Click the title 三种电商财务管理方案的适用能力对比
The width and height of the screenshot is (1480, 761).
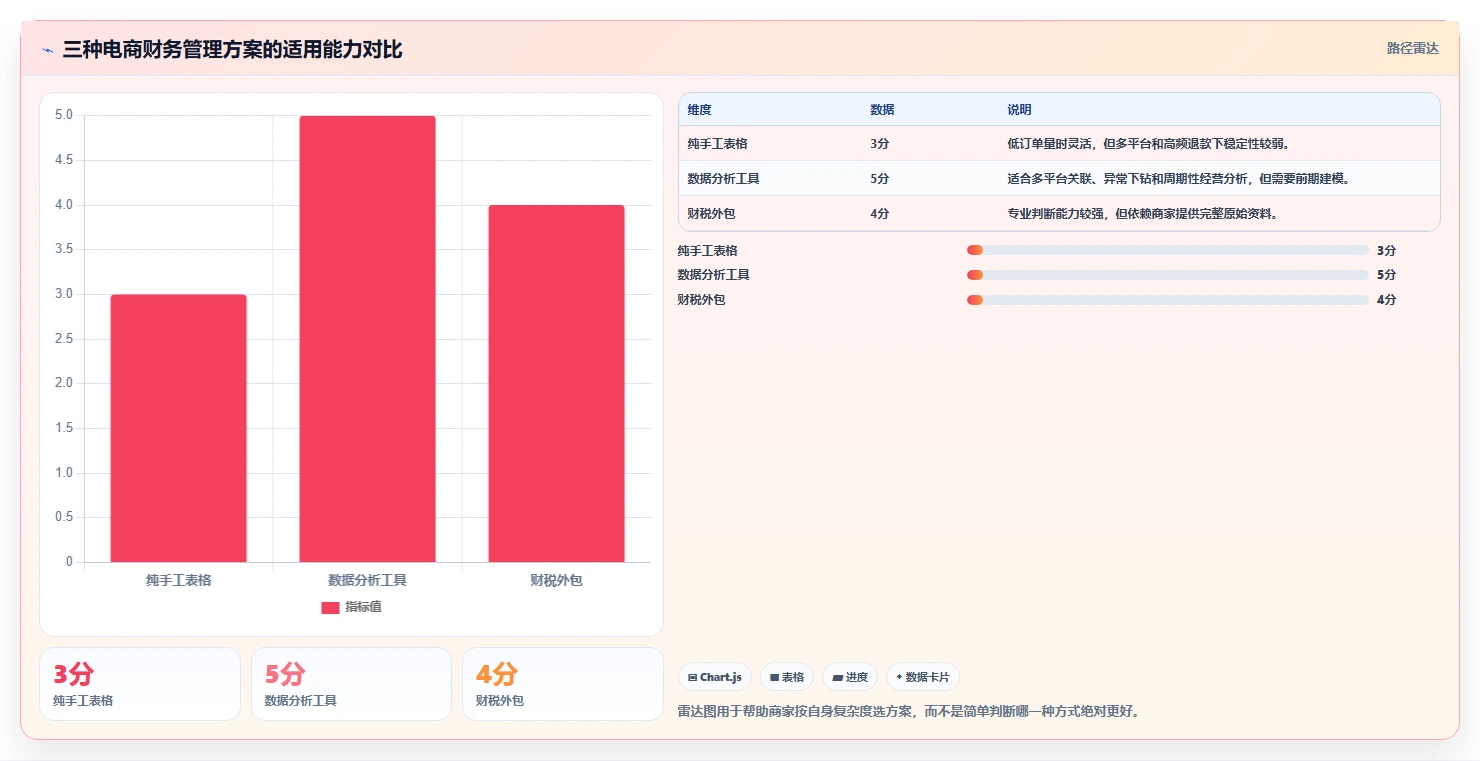pyautogui.click(x=232, y=49)
